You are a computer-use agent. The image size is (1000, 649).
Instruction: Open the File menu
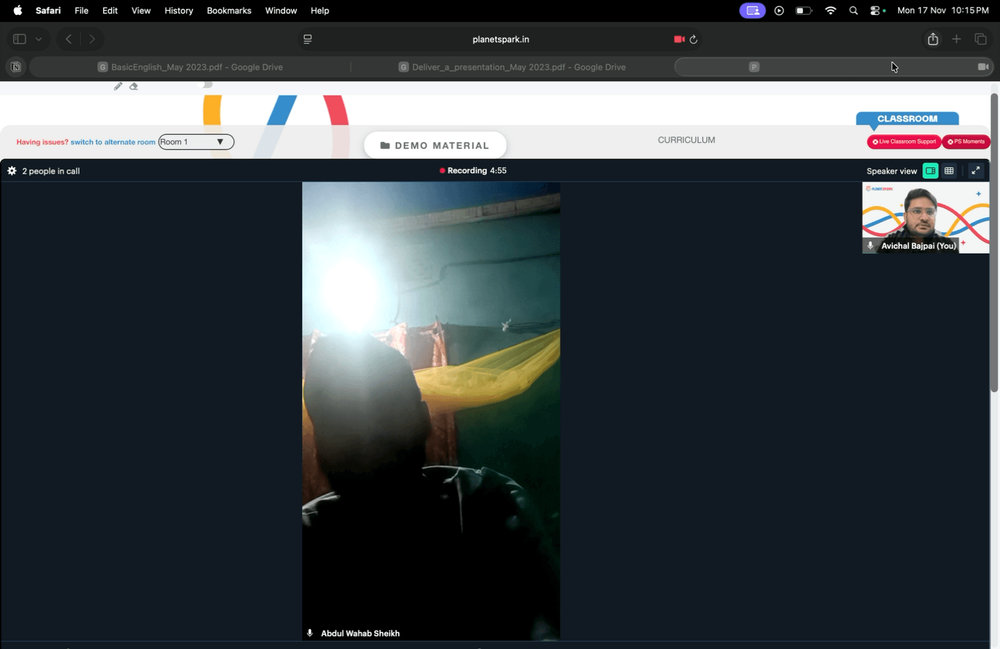tap(81, 10)
